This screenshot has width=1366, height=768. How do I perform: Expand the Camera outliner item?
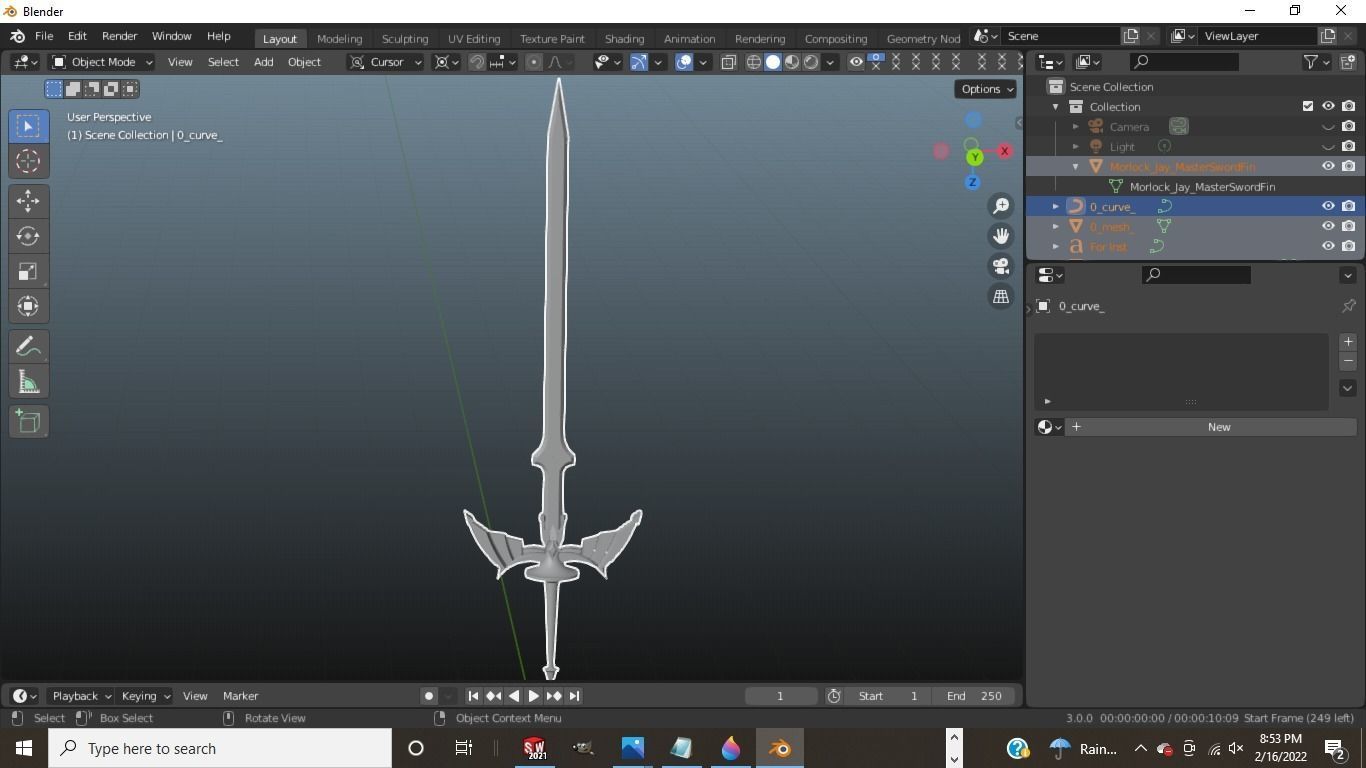[x=1075, y=126]
